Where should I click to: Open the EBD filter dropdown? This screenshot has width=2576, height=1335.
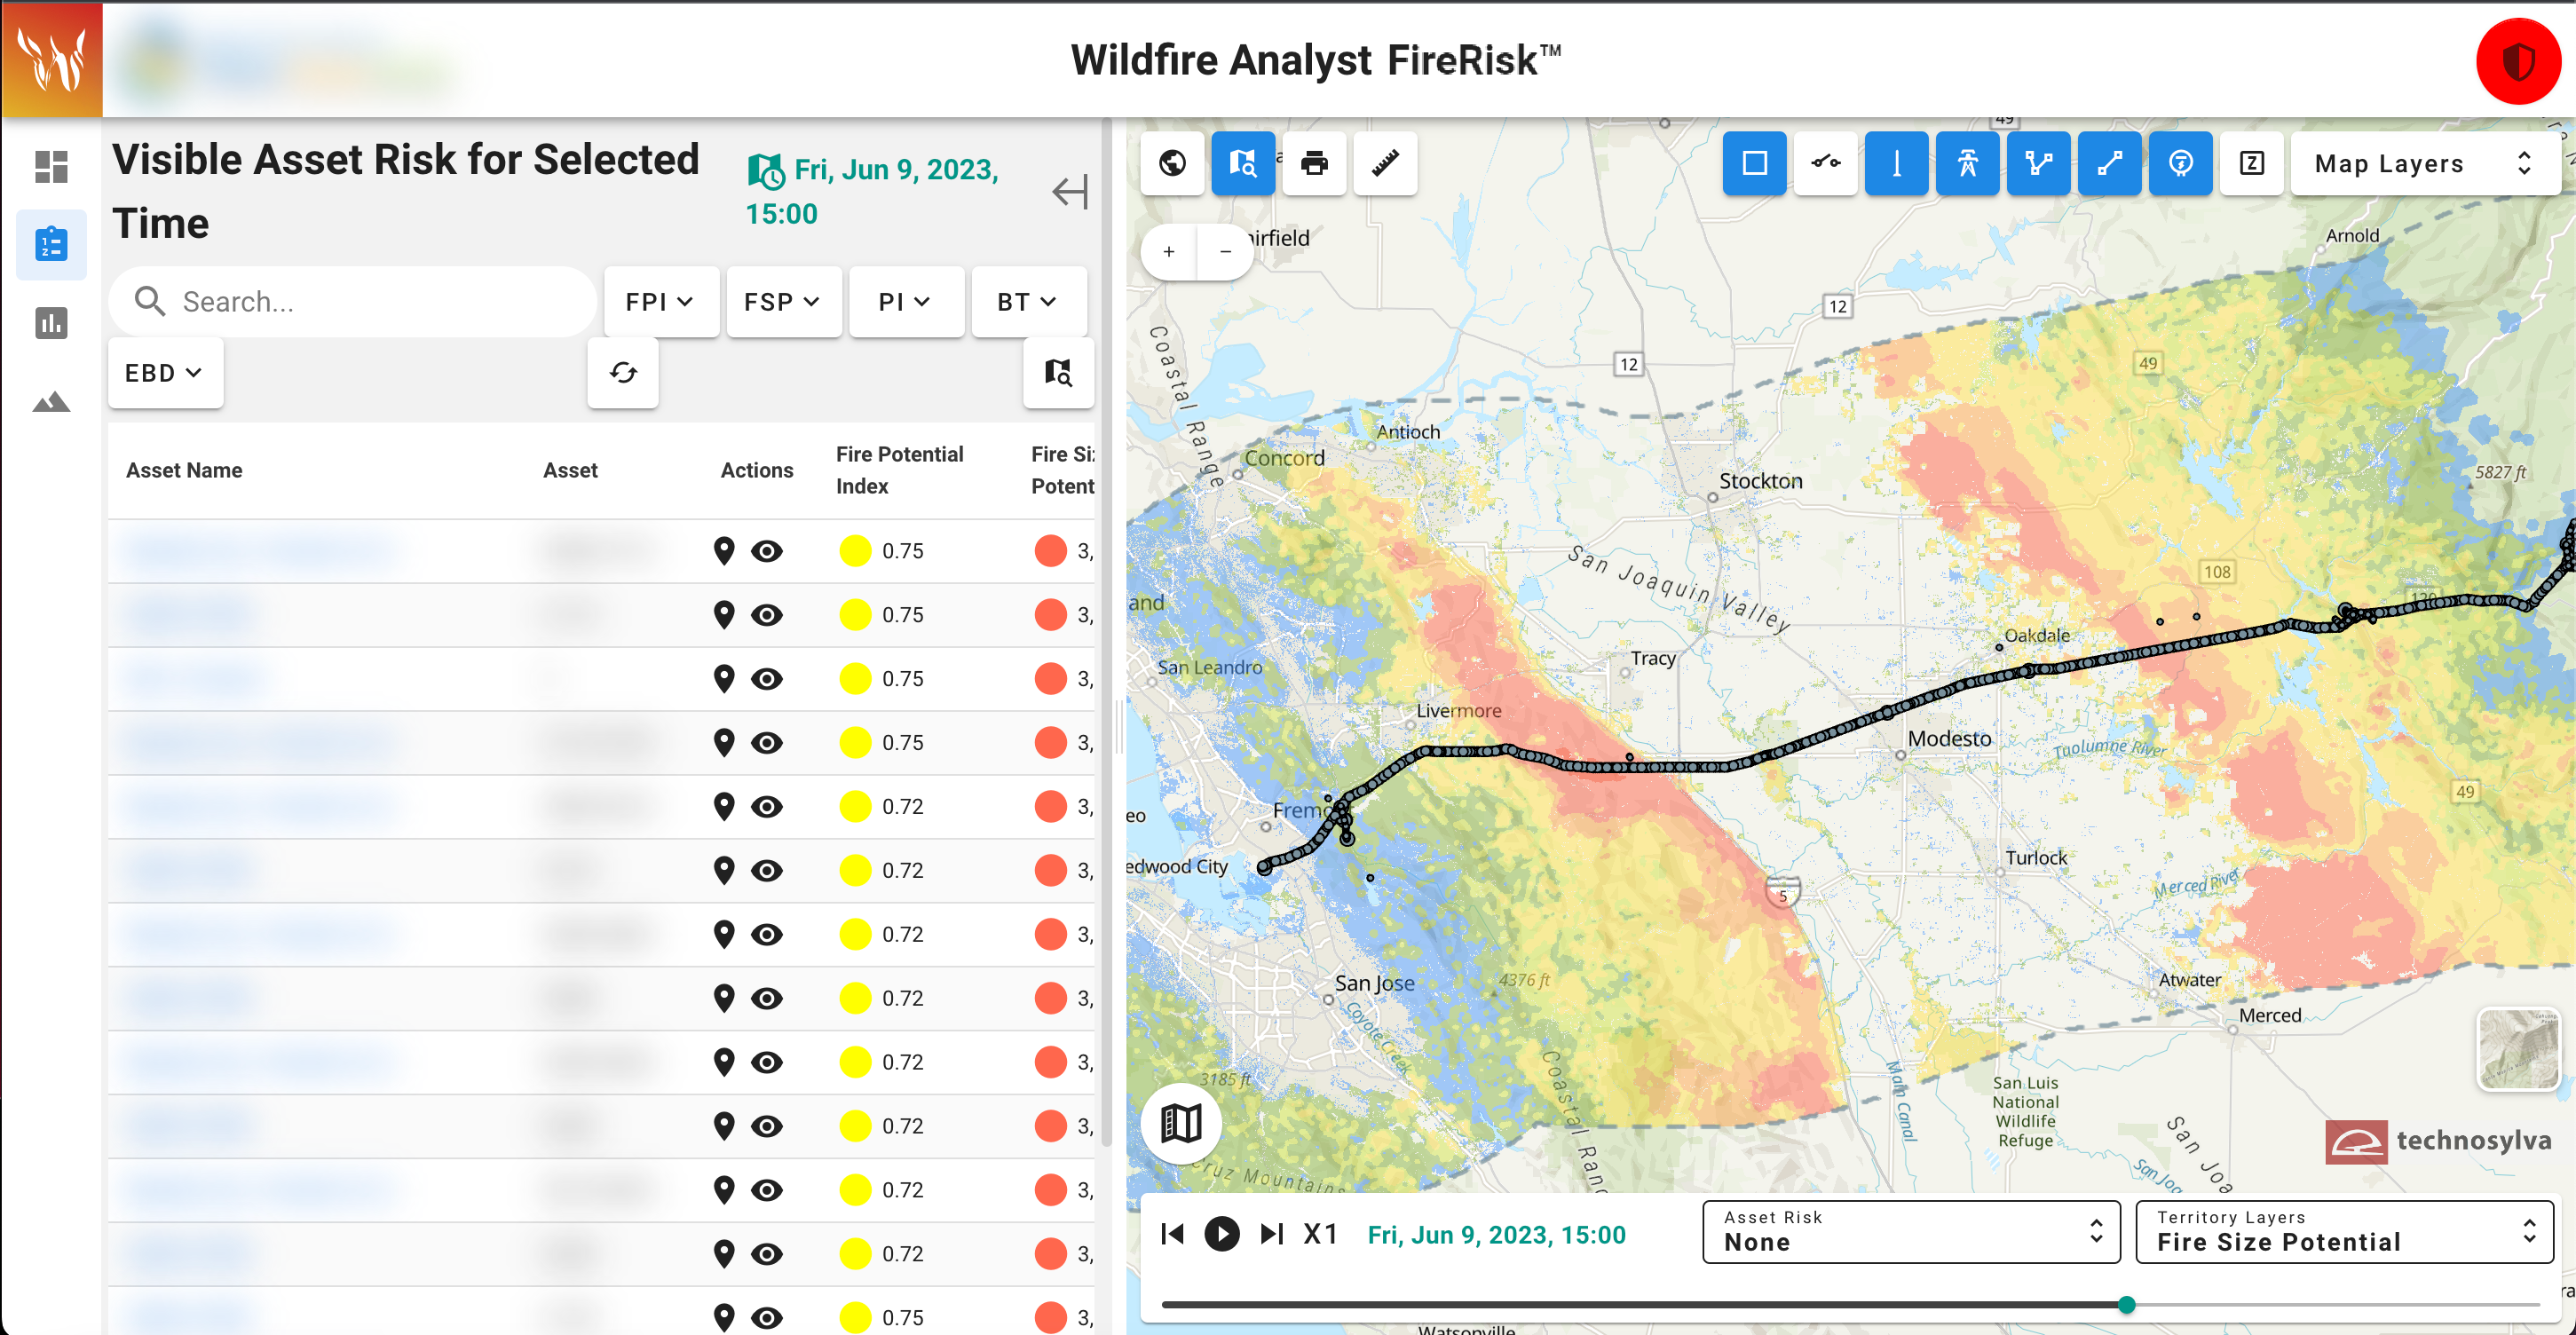pyautogui.click(x=164, y=373)
